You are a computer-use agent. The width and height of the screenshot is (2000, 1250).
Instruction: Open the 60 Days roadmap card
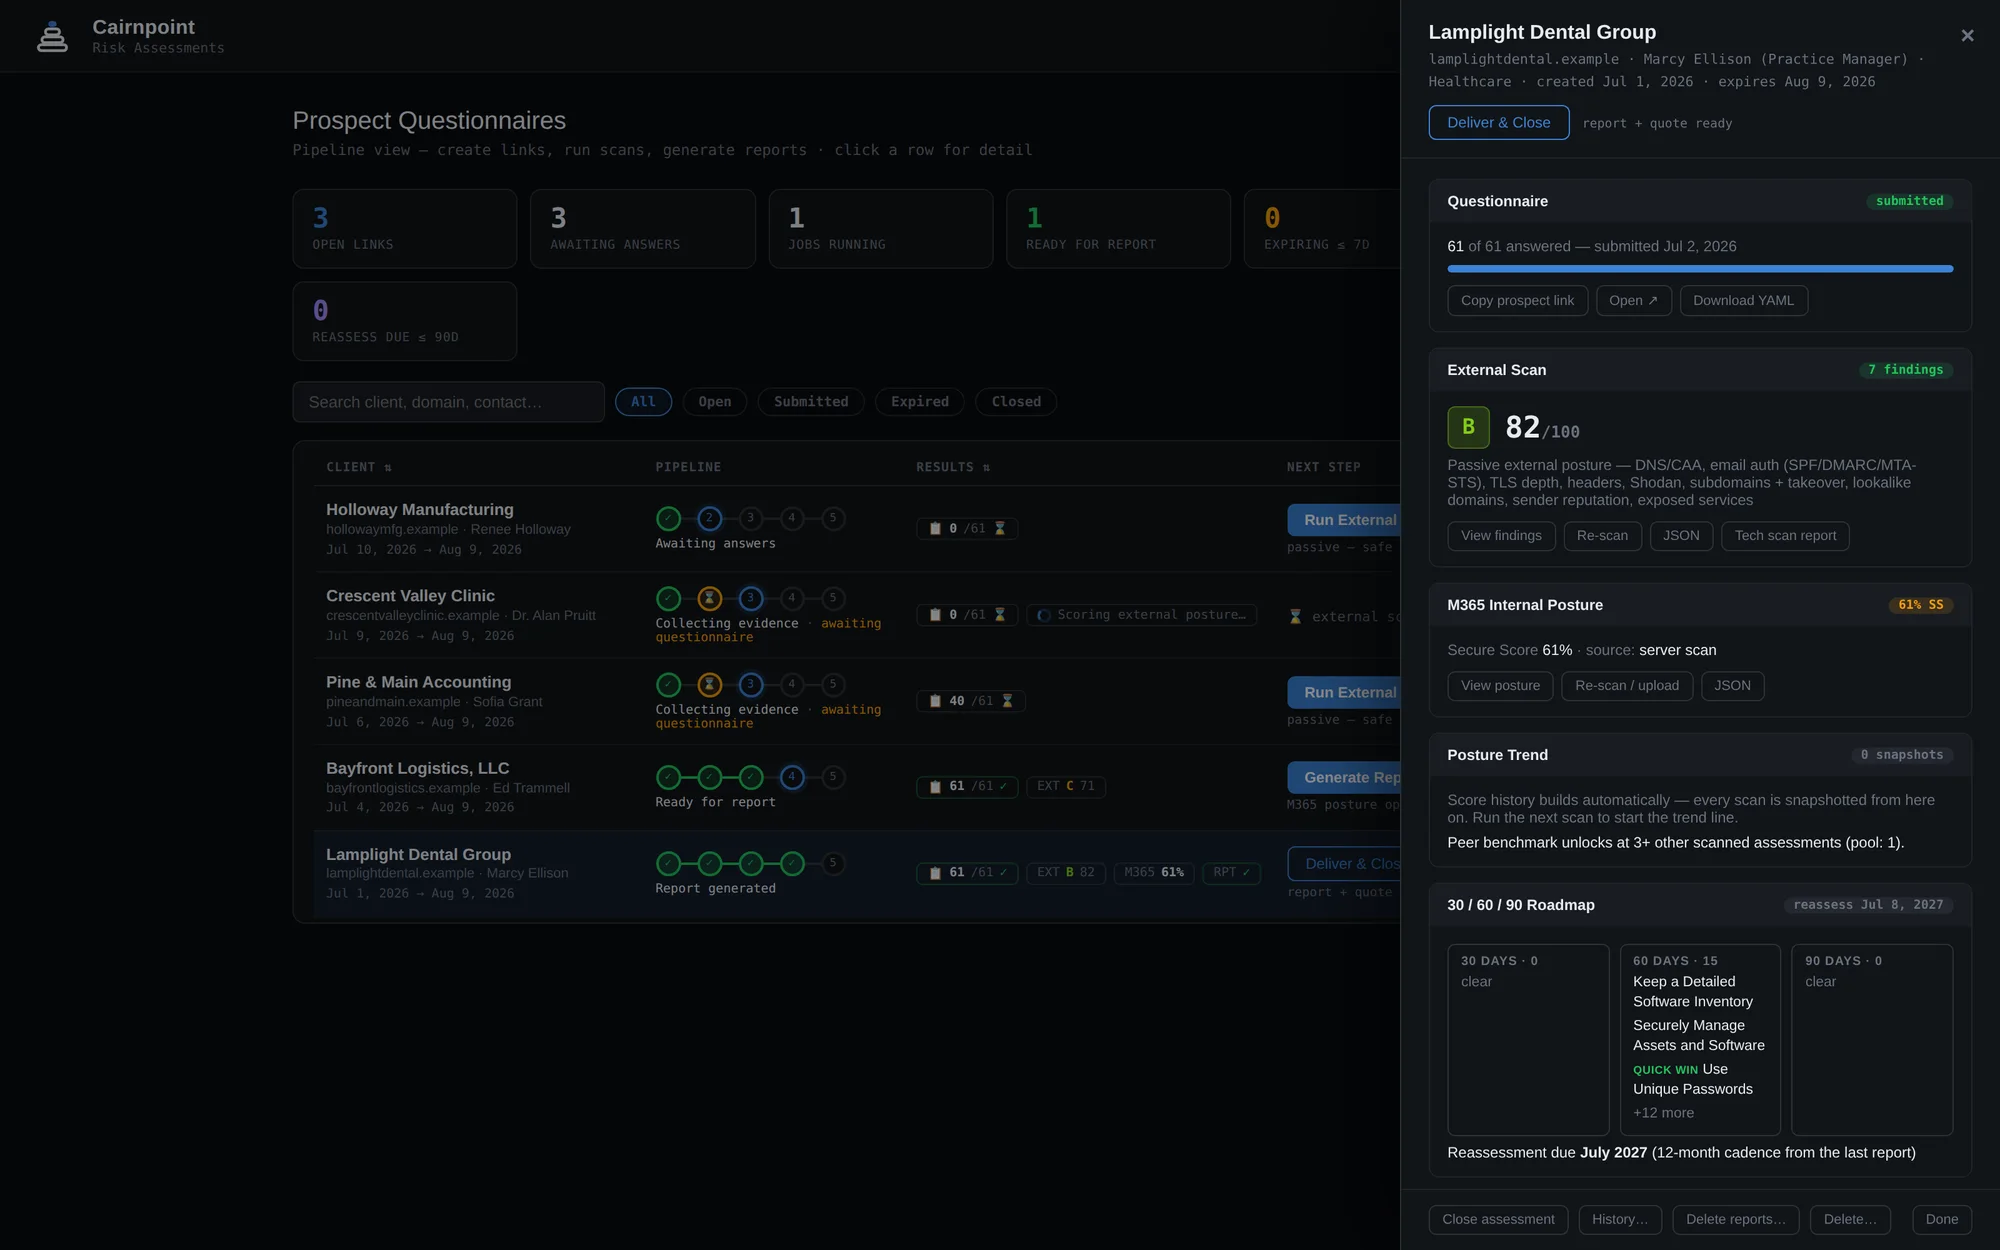[x=1700, y=1039]
